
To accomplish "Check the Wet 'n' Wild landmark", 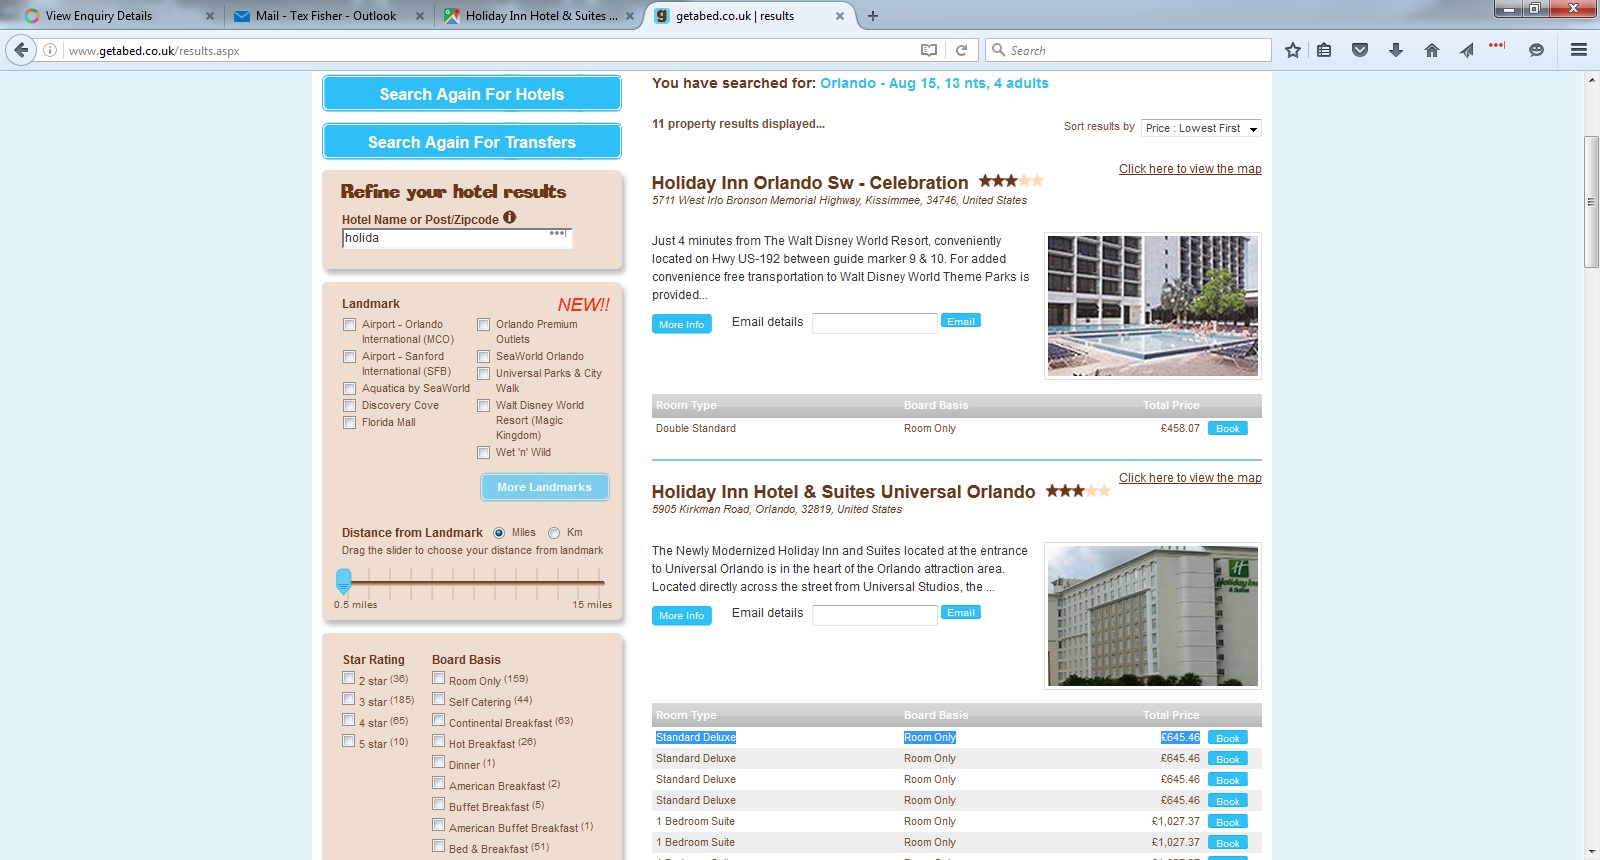I will pos(483,453).
